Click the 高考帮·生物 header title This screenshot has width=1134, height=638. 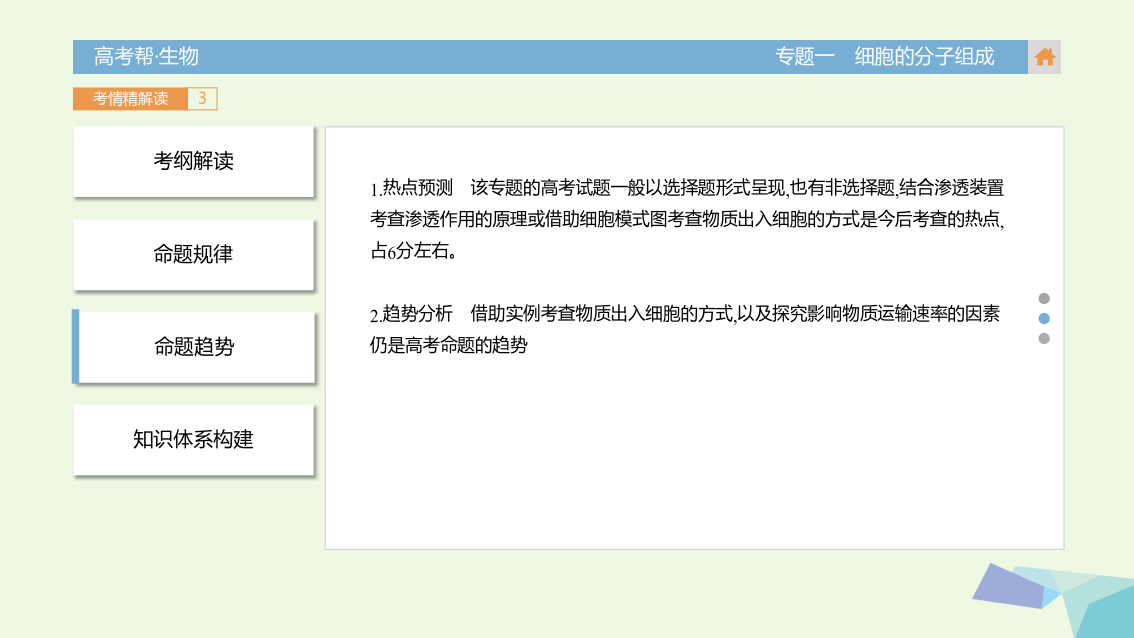[x=146, y=56]
